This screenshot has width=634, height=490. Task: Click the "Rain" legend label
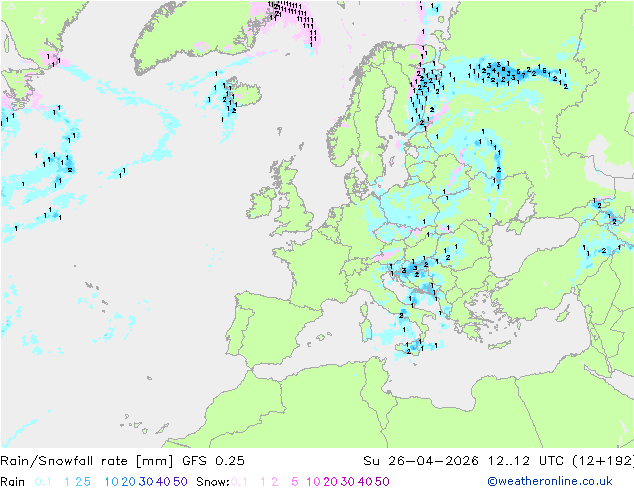click(13, 482)
